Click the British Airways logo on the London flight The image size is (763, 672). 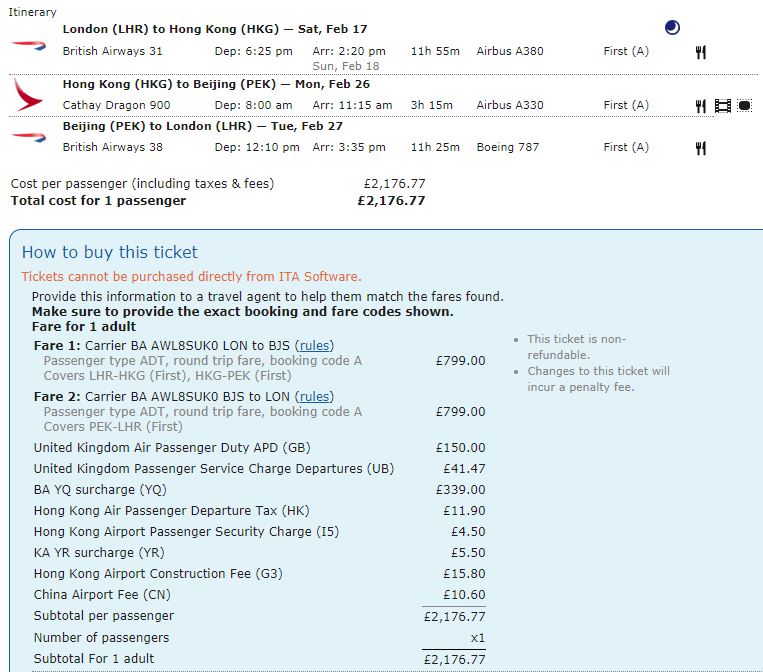coord(29,45)
